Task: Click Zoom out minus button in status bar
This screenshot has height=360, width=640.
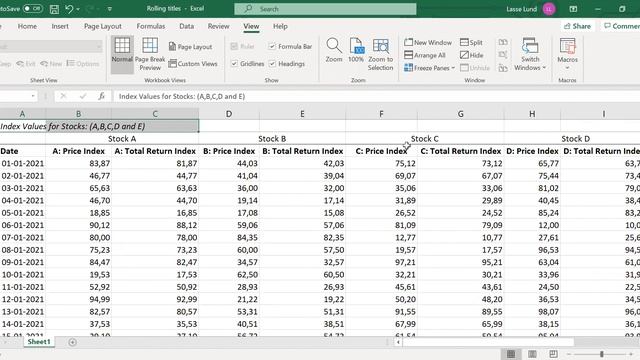Action: [568, 354]
